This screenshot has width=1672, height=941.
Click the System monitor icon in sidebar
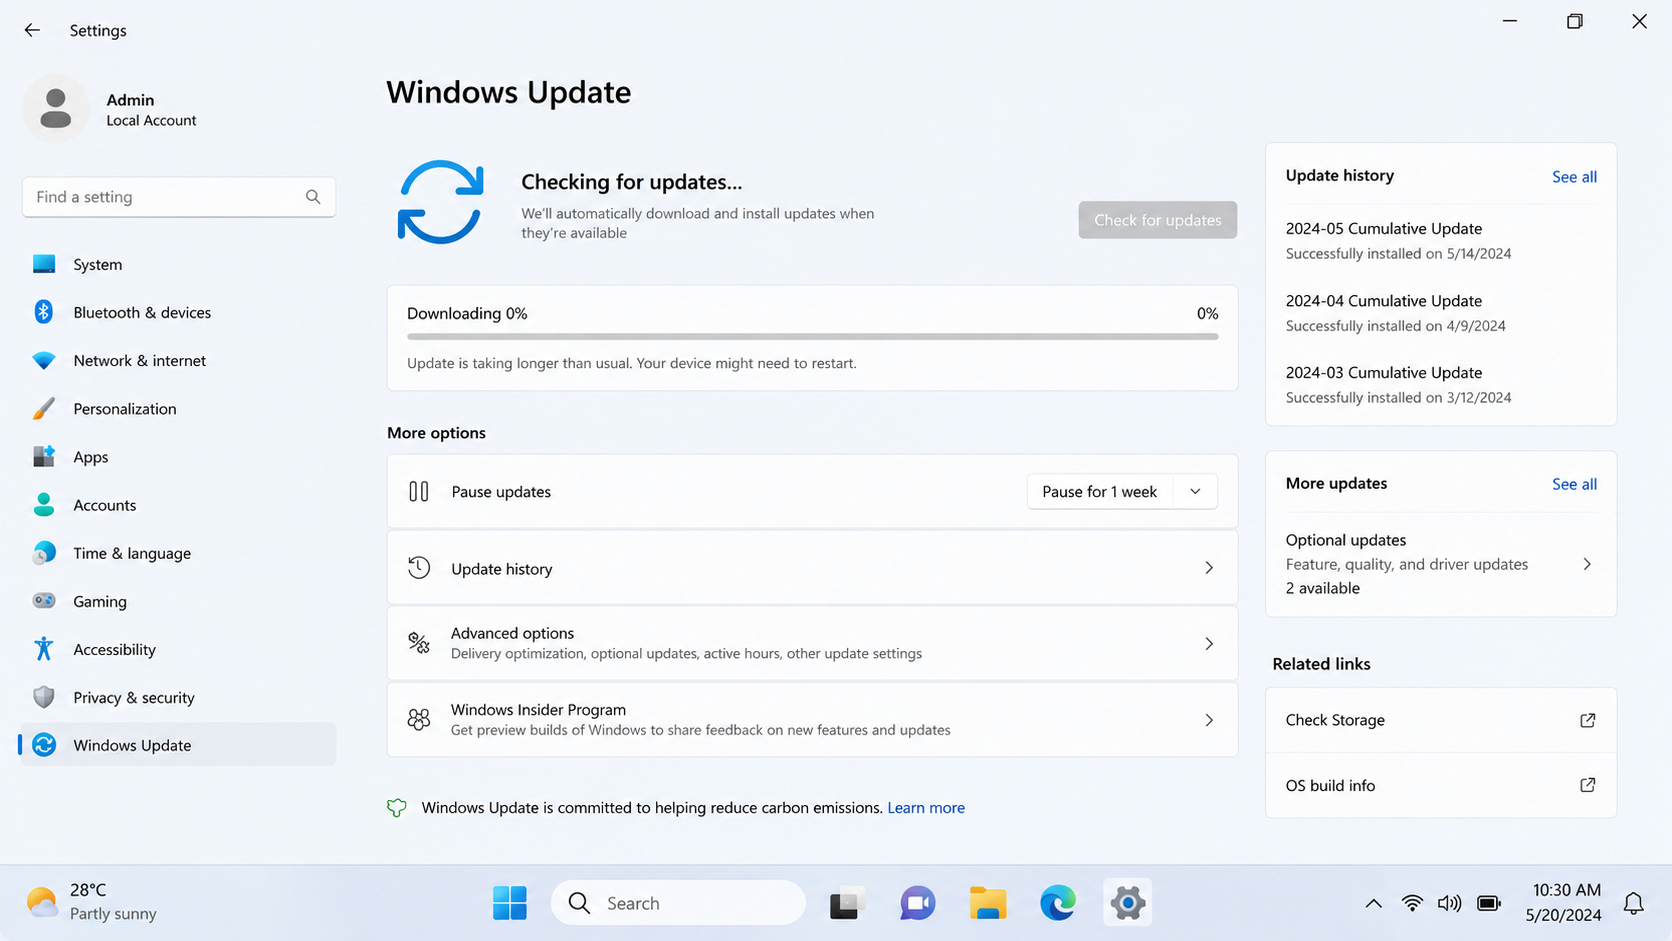click(44, 264)
